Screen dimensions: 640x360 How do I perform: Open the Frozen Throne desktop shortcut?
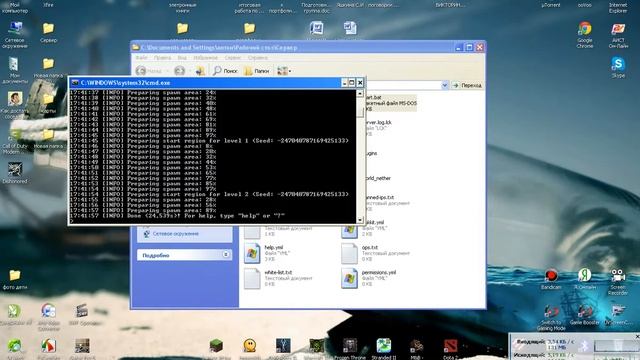350,349
